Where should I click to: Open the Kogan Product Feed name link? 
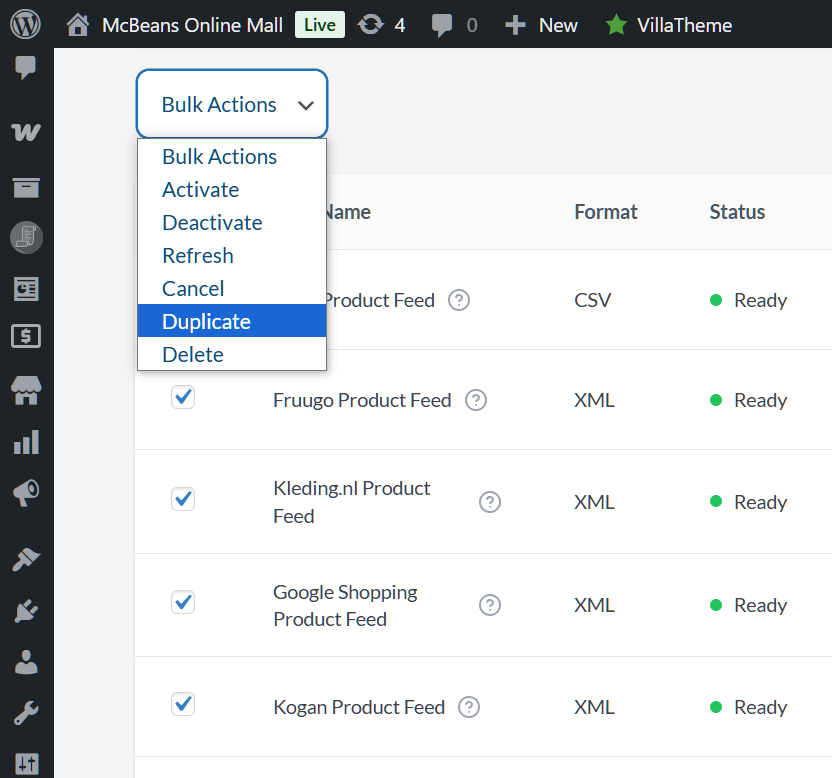359,707
